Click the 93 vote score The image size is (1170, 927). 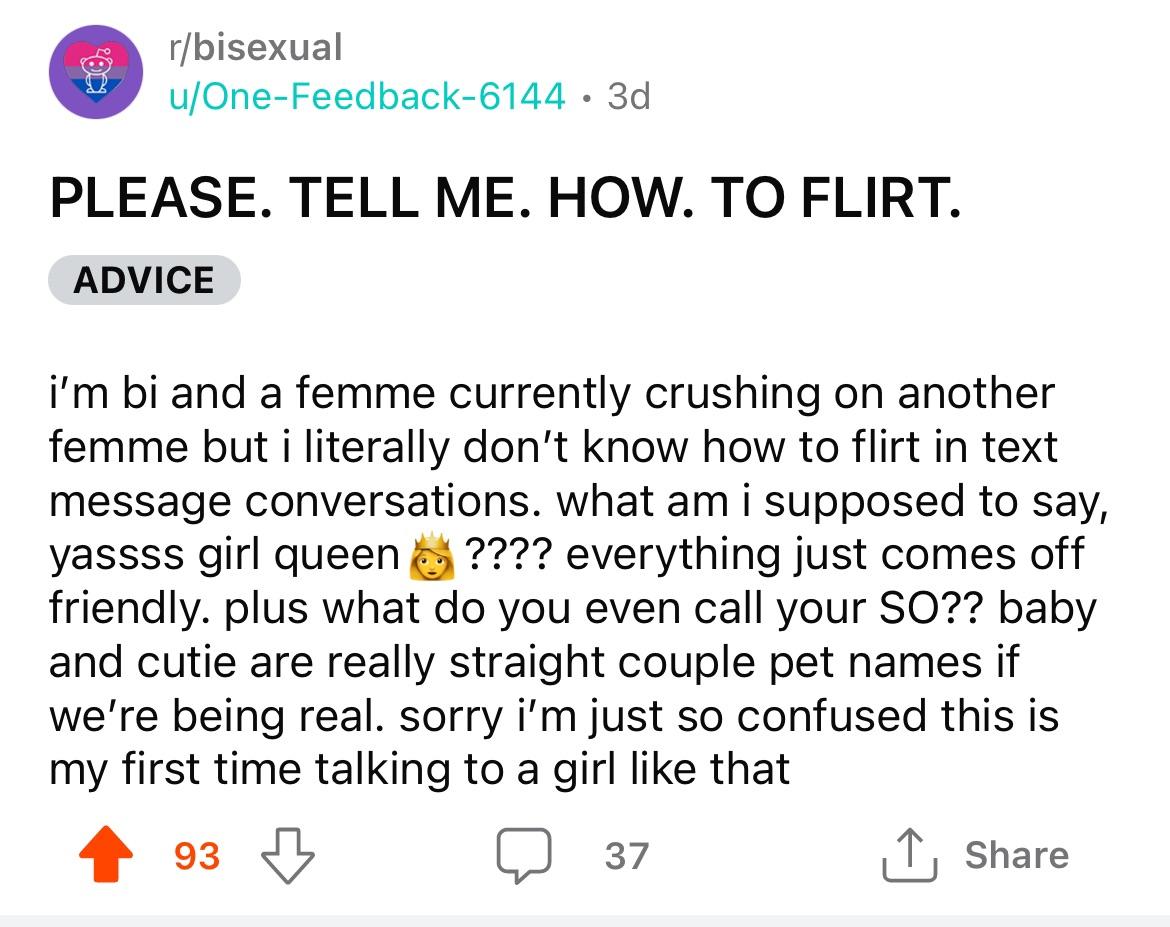(x=196, y=856)
